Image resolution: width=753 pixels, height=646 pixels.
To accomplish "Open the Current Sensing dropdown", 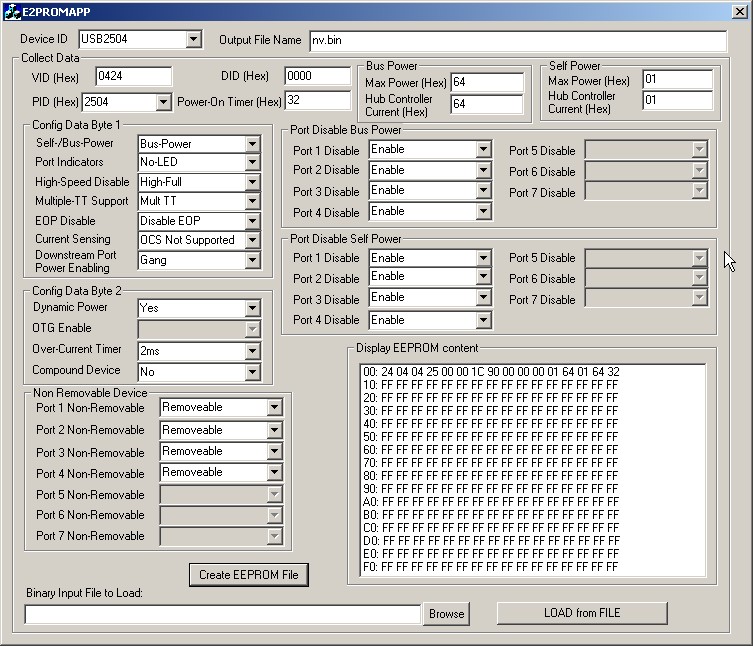I will (x=253, y=240).
